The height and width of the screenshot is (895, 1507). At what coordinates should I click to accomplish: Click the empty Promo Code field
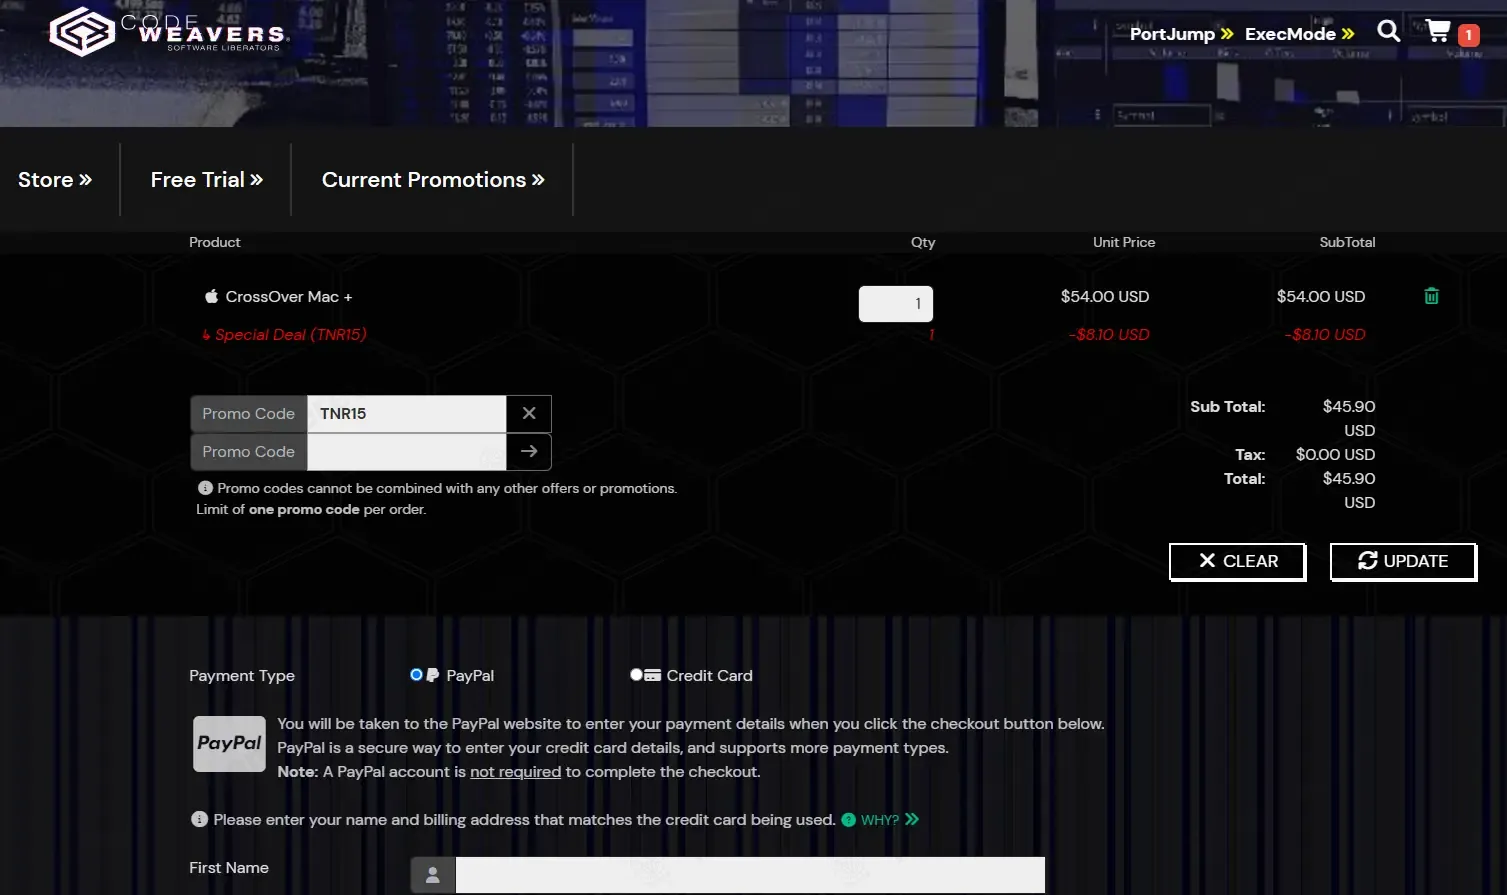pos(406,451)
